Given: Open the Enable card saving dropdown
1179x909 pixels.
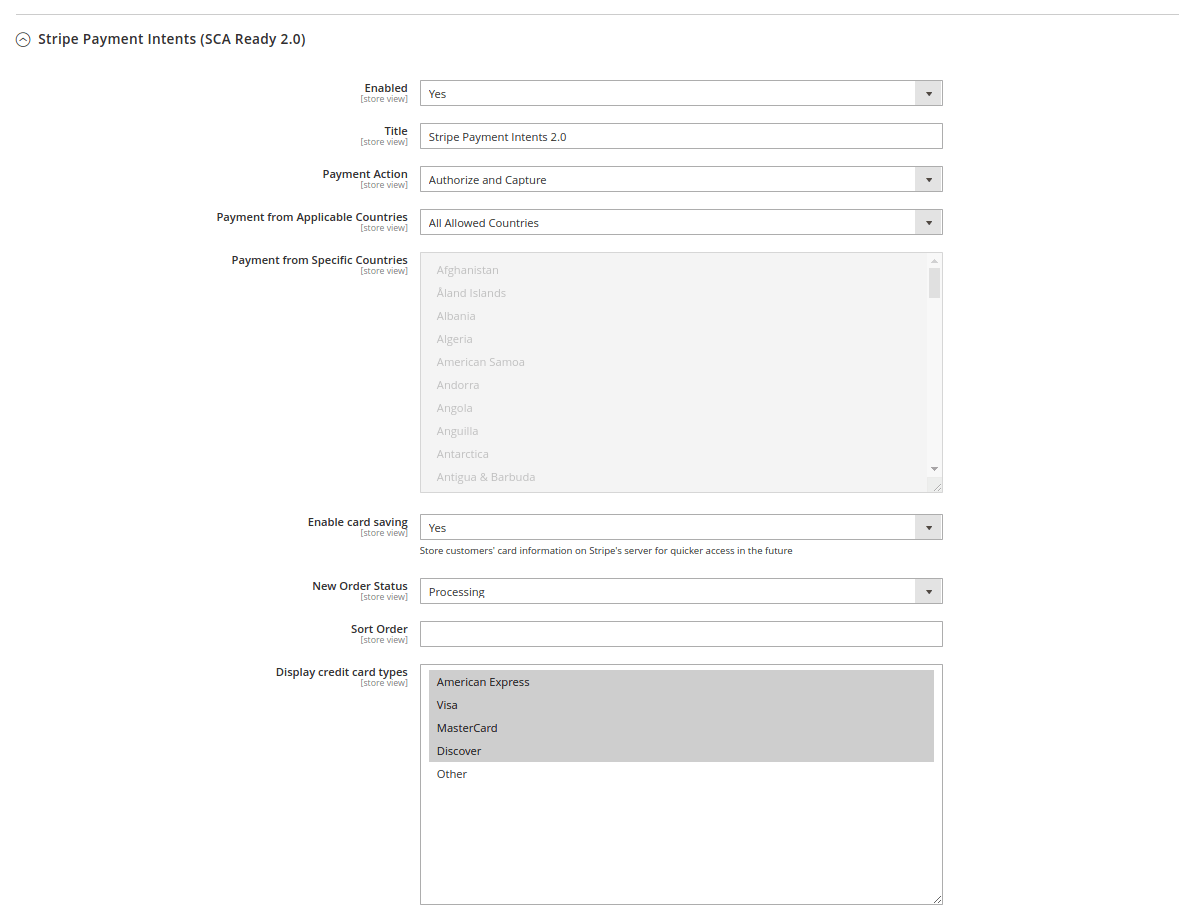Looking at the screenshot, I should (x=680, y=527).
